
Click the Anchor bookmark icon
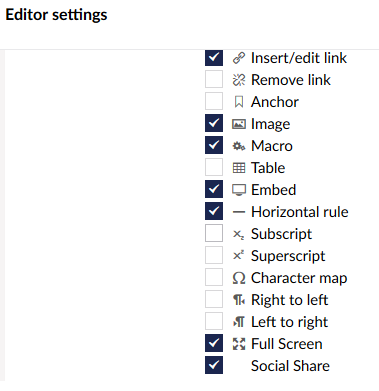pos(239,102)
